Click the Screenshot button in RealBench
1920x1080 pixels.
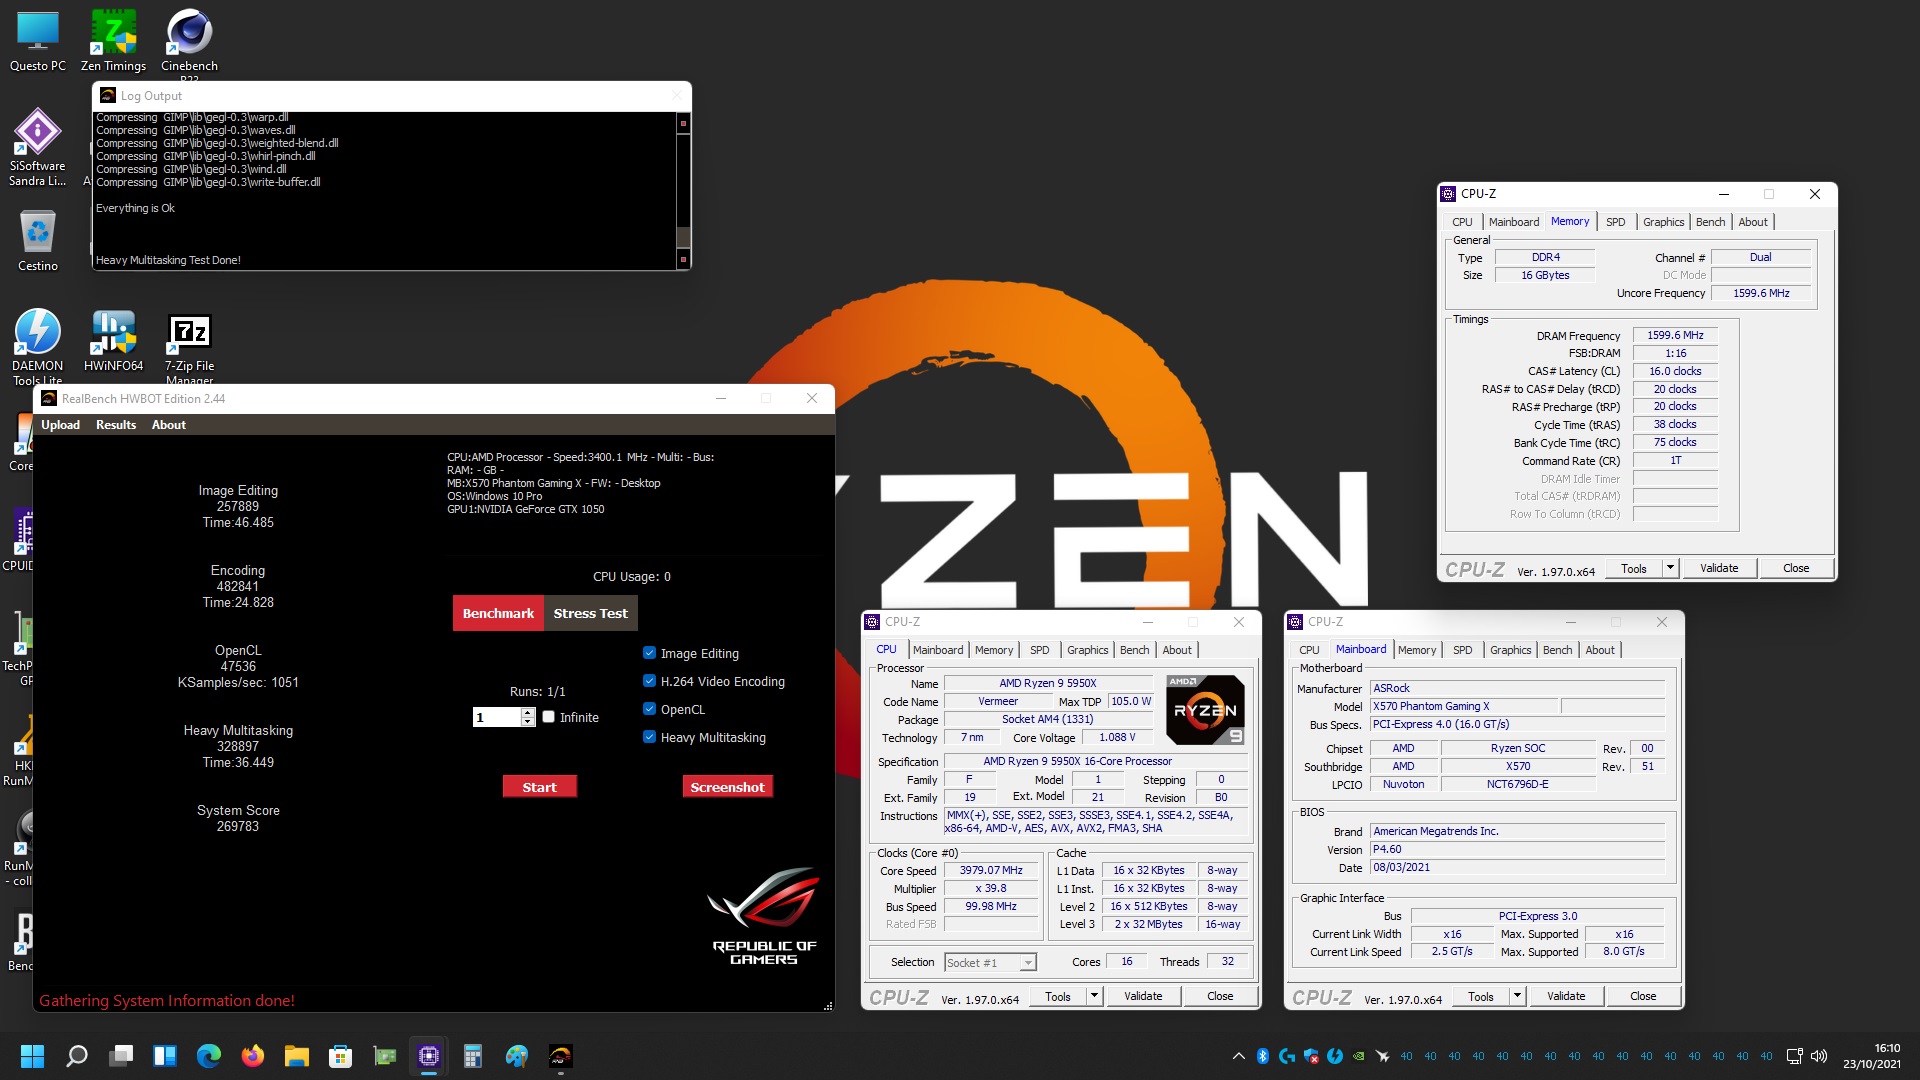pos(727,787)
